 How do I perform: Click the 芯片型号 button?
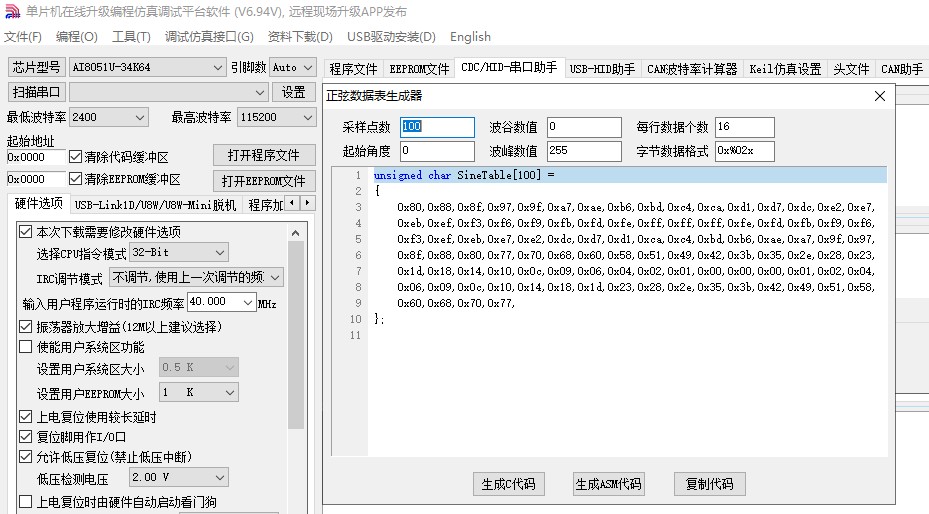[x=37, y=68]
